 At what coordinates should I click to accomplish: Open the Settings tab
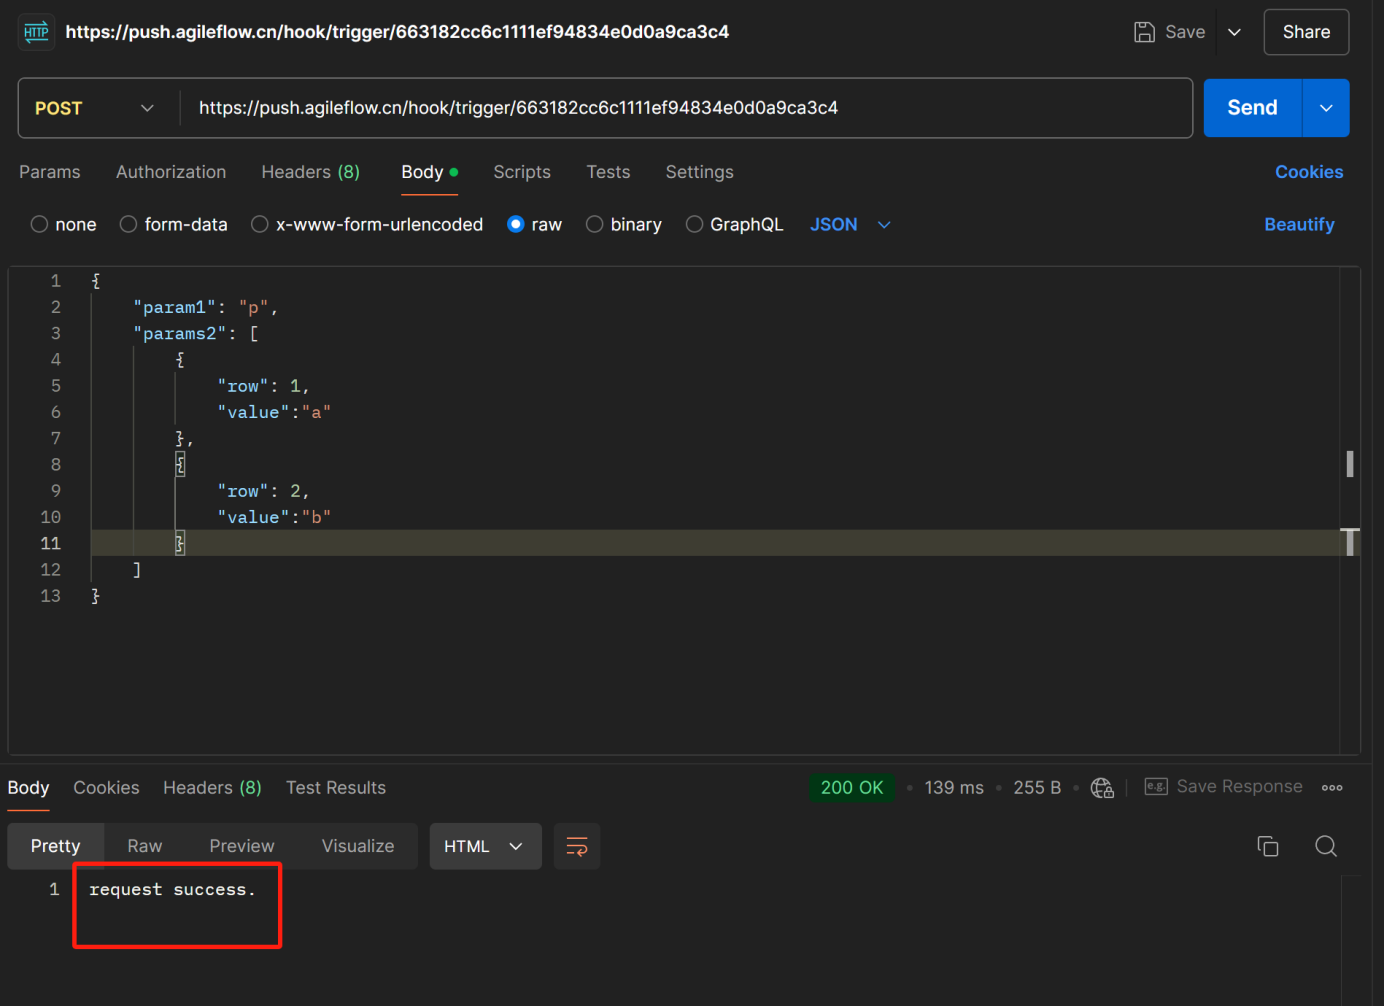coord(699,172)
